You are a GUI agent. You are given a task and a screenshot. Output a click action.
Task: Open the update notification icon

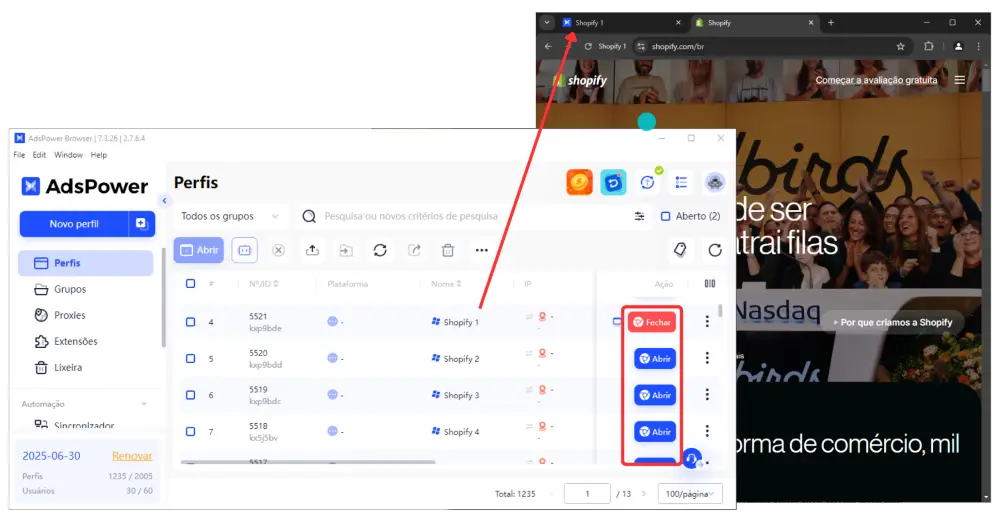[x=648, y=182]
